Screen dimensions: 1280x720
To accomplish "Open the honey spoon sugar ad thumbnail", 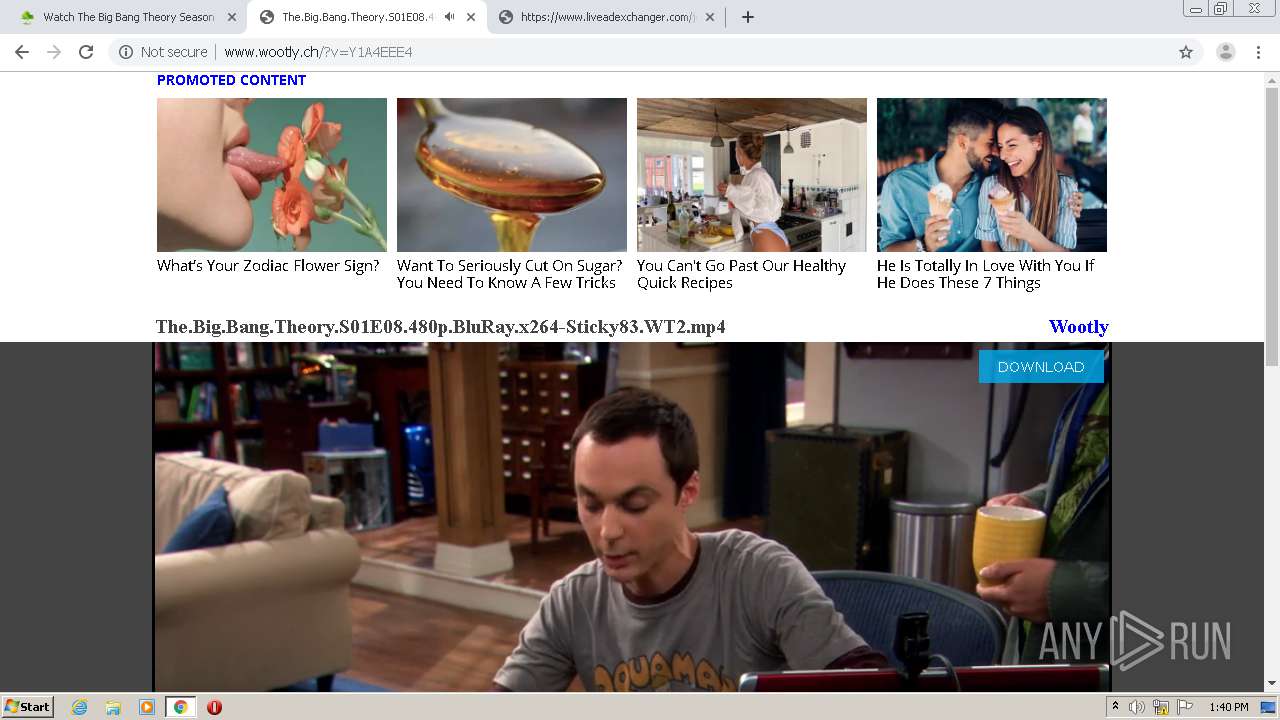I will tap(512, 175).
